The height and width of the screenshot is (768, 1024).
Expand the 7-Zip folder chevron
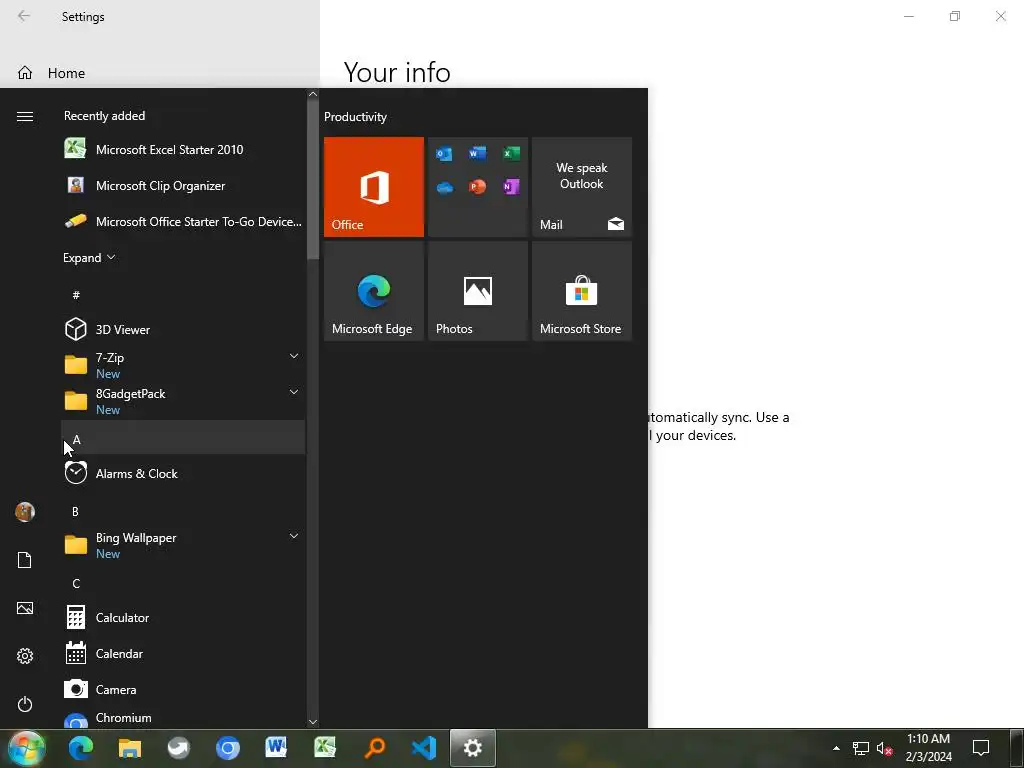(x=294, y=356)
